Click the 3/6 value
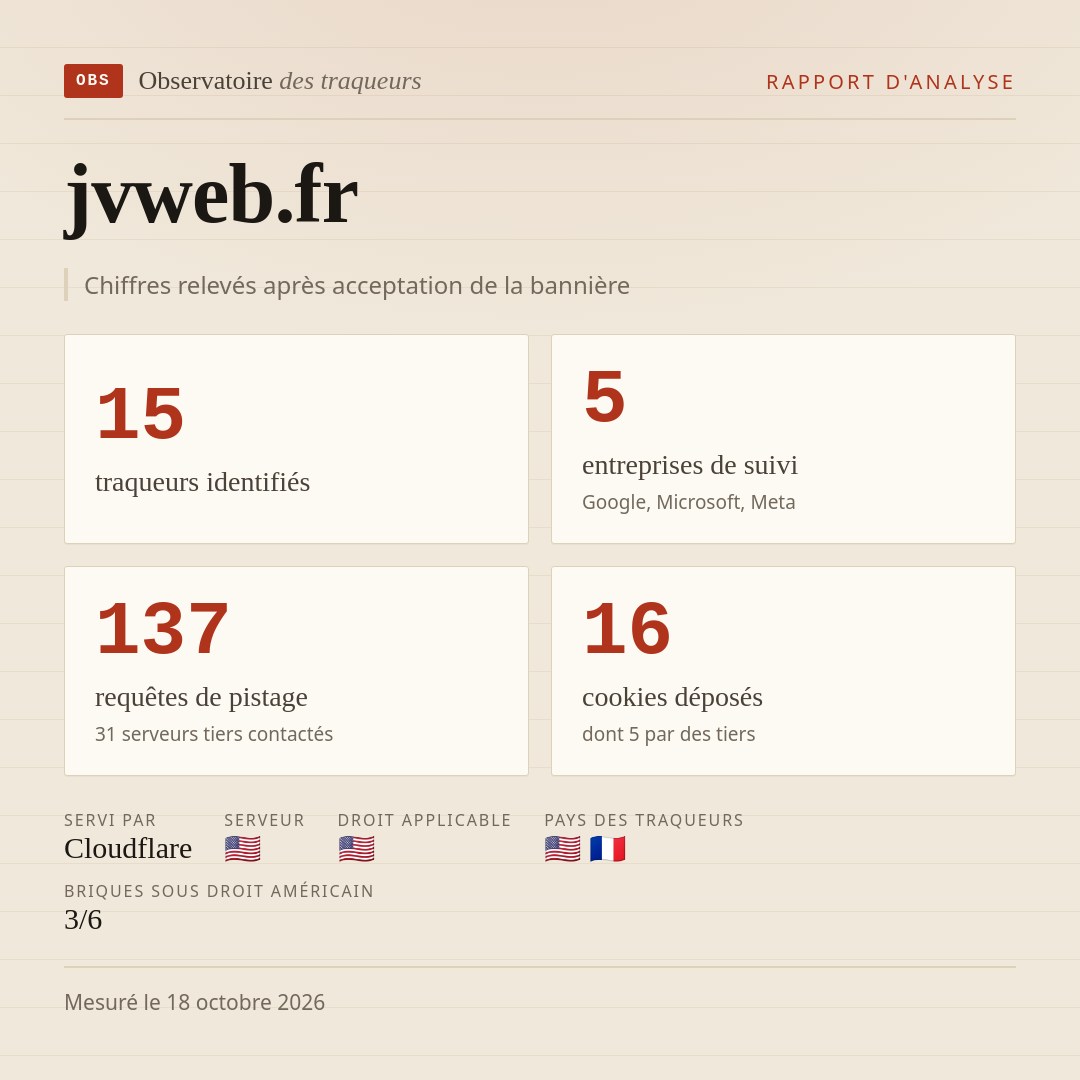 click(x=83, y=920)
